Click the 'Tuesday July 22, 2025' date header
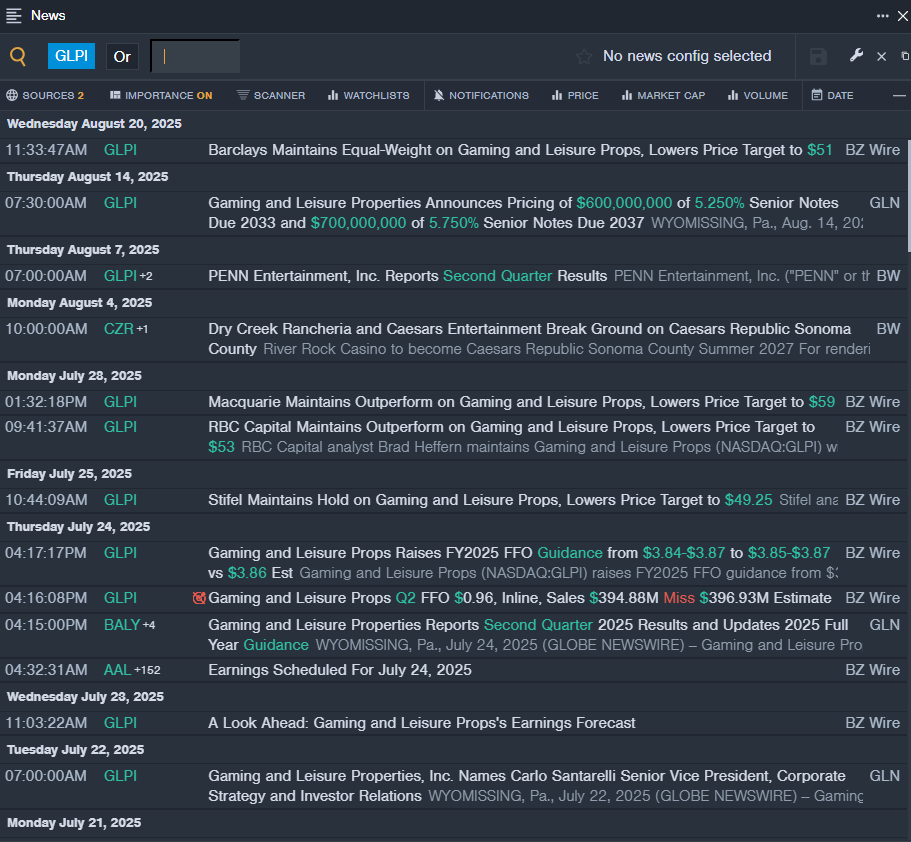911x842 pixels. click(76, 750)
